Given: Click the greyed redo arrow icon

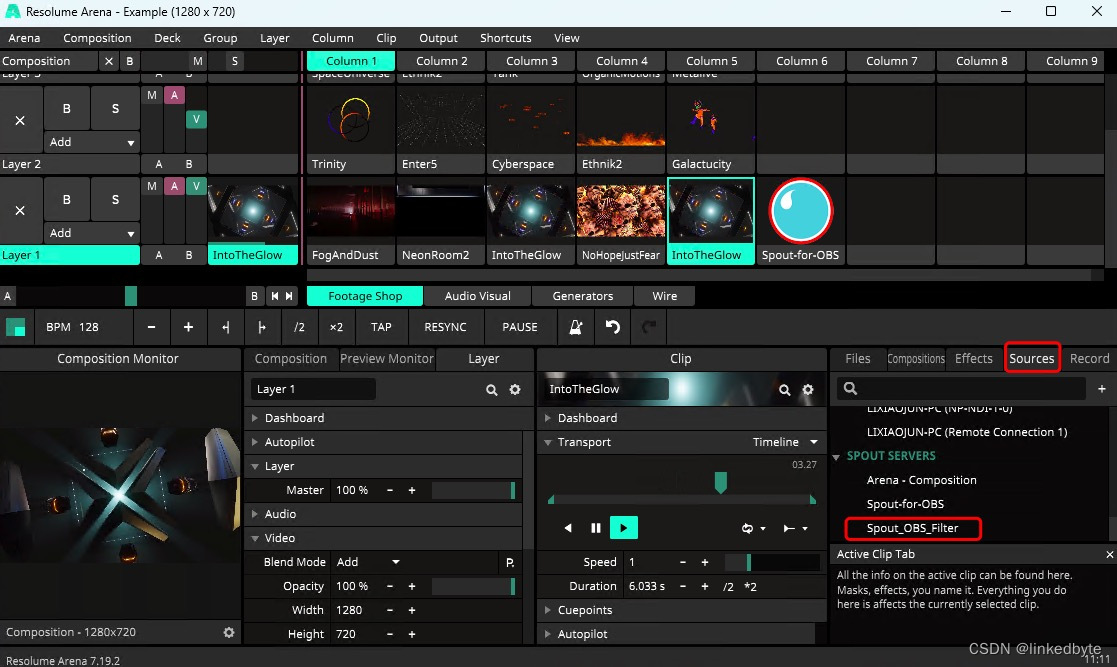Looking at the screenshot, I should [x=648, y=327].
